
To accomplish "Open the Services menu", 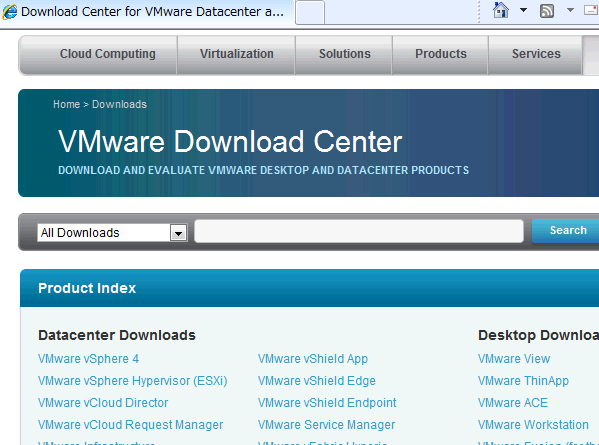I will click(536, 54).
